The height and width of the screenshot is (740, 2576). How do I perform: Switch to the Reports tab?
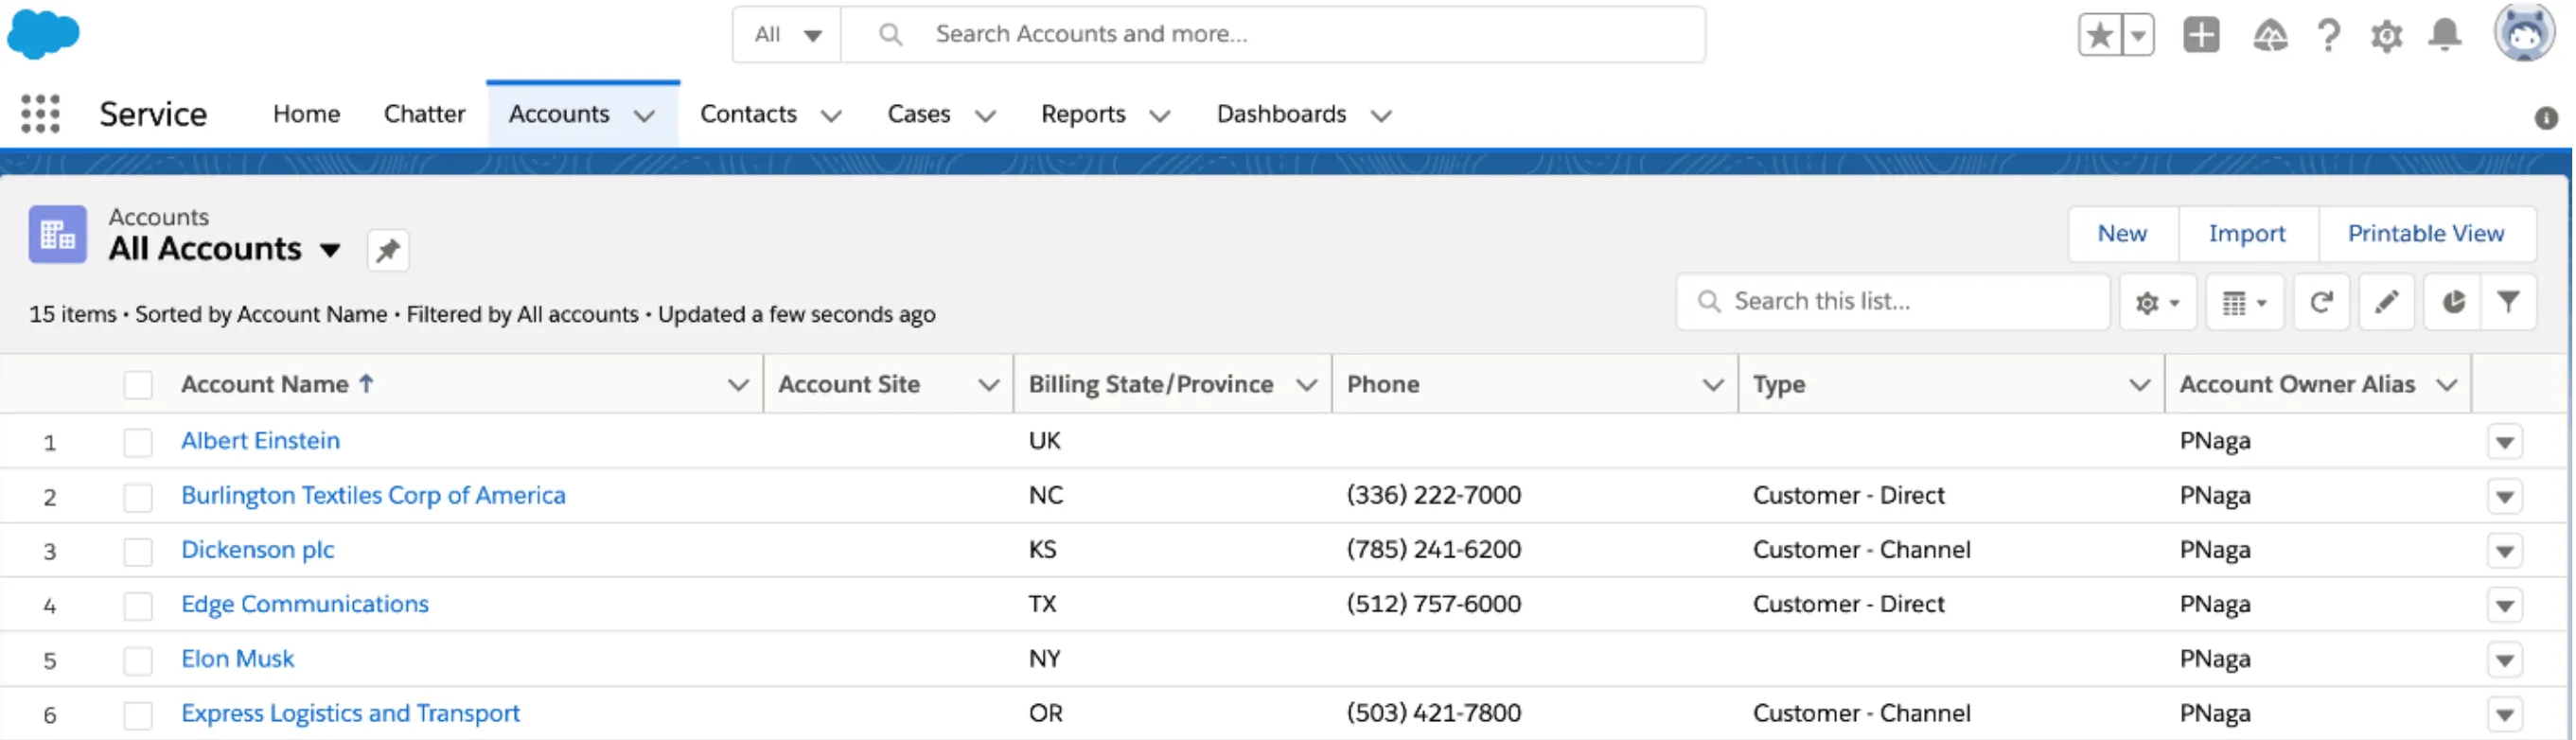tap(1083, 114)
